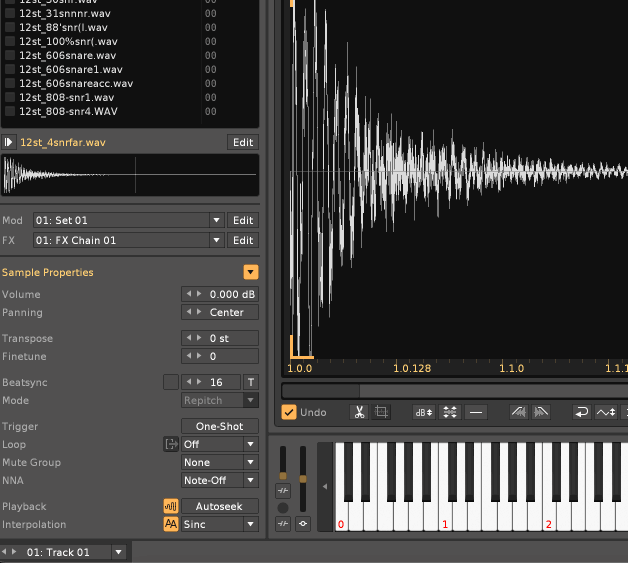
Task: Click Edit button next to FX chain
Action: coord(243,241)
